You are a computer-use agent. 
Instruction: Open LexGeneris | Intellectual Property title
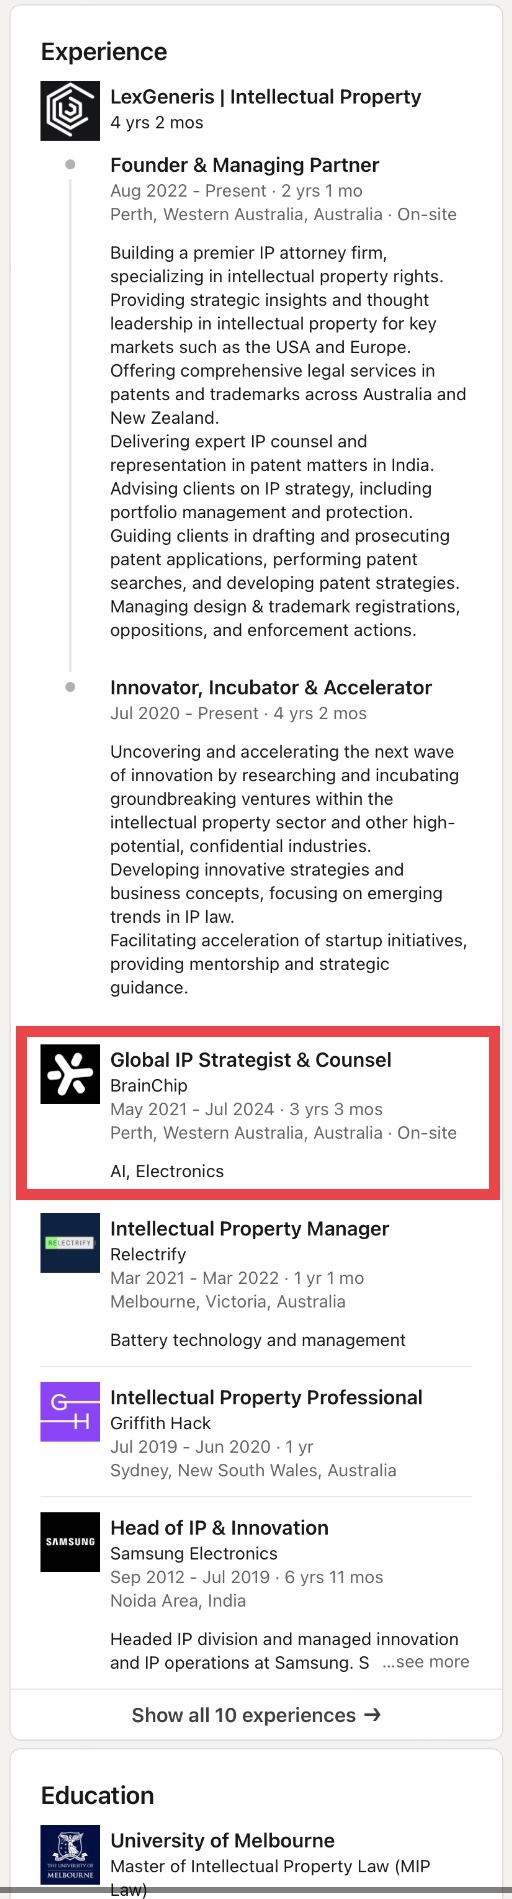pos(266,97)
